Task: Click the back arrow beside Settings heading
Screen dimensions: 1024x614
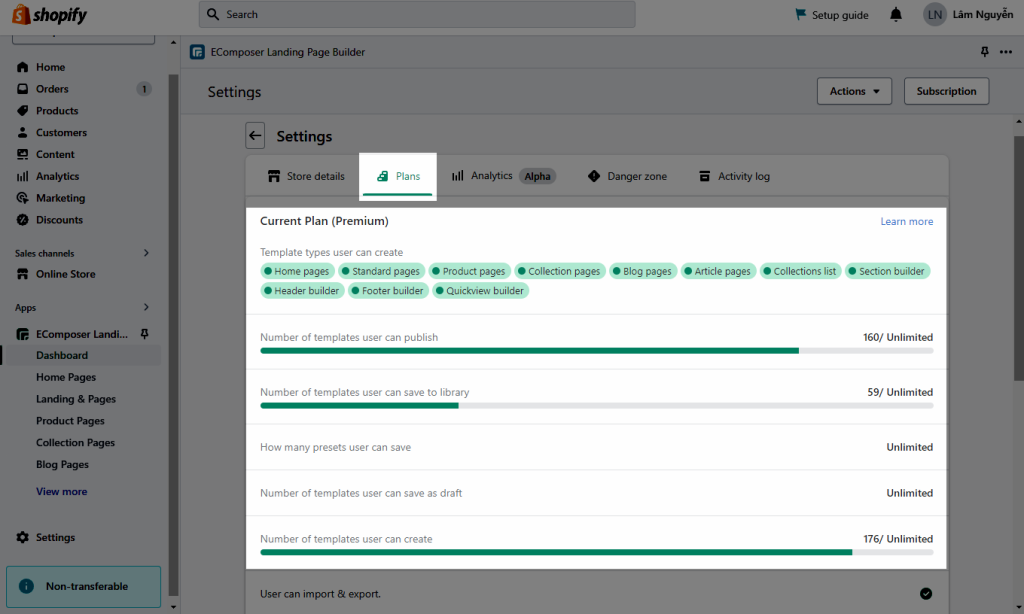Action: click(255, 136)
